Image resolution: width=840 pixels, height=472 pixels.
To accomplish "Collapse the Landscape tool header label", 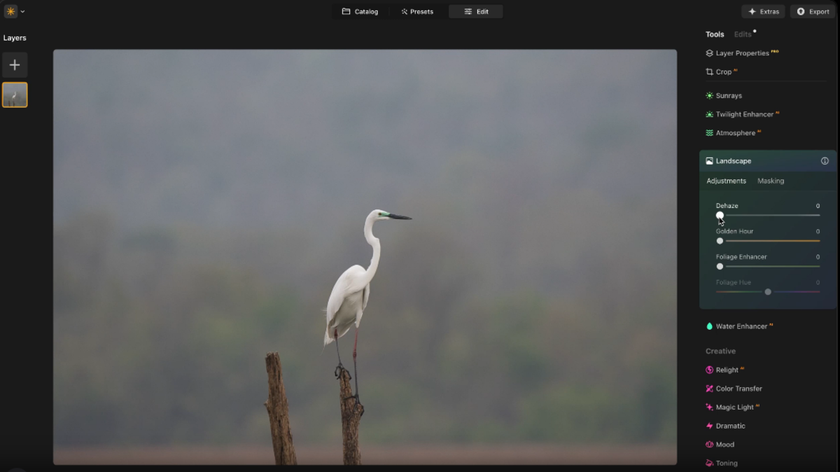I will tap(733, 161).
